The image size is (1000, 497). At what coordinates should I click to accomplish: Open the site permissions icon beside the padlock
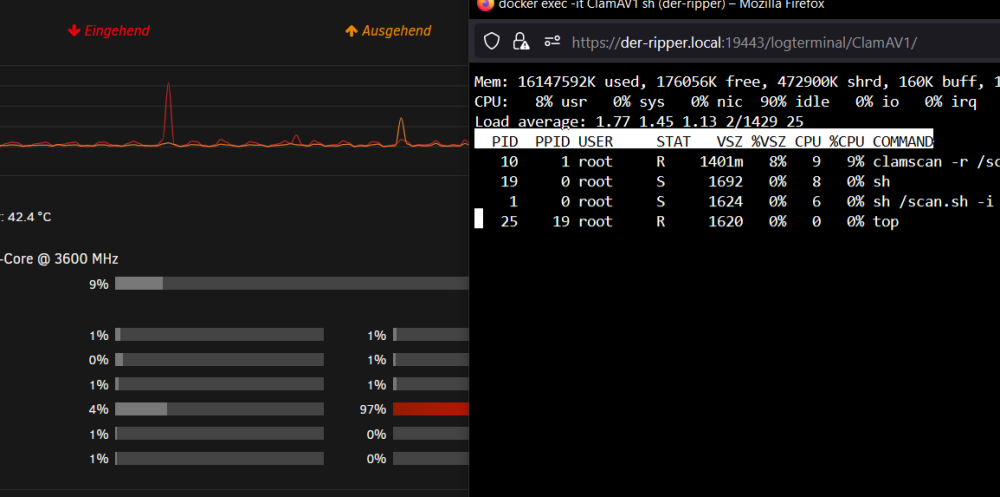click(552, 42)
